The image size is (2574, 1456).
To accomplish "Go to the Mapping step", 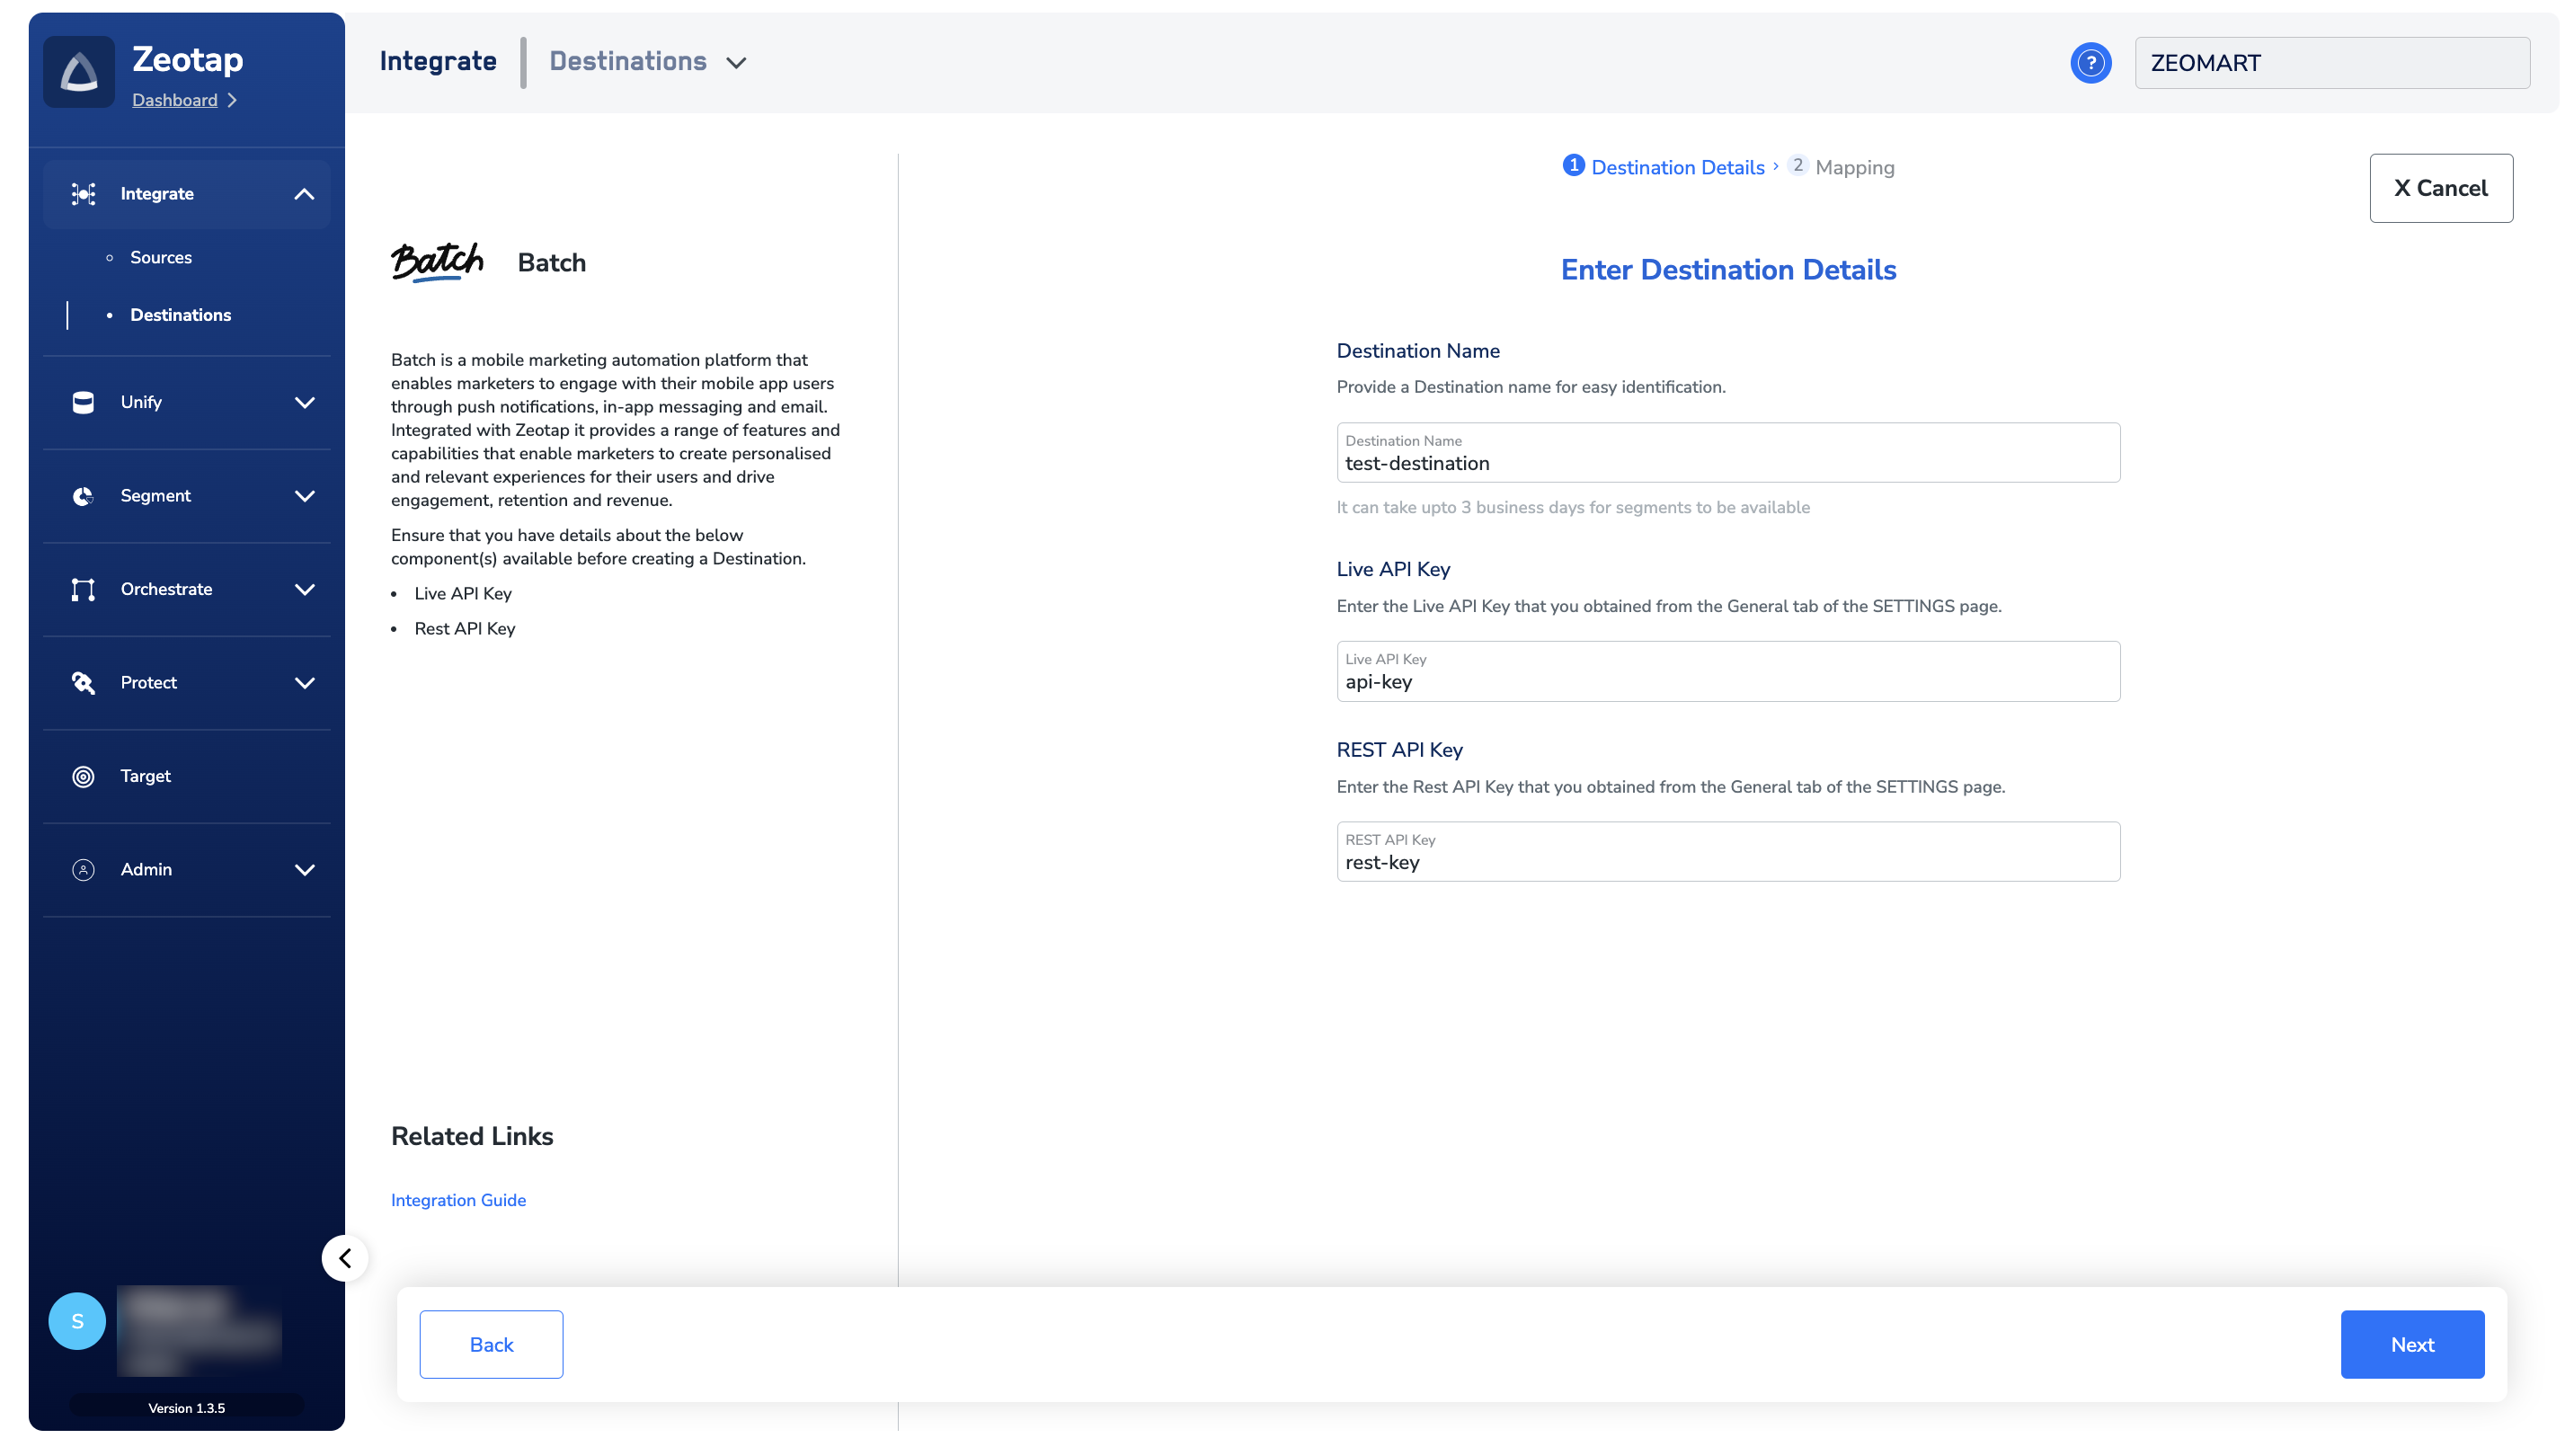I will pyautogui.click(x=1853, y=167).
